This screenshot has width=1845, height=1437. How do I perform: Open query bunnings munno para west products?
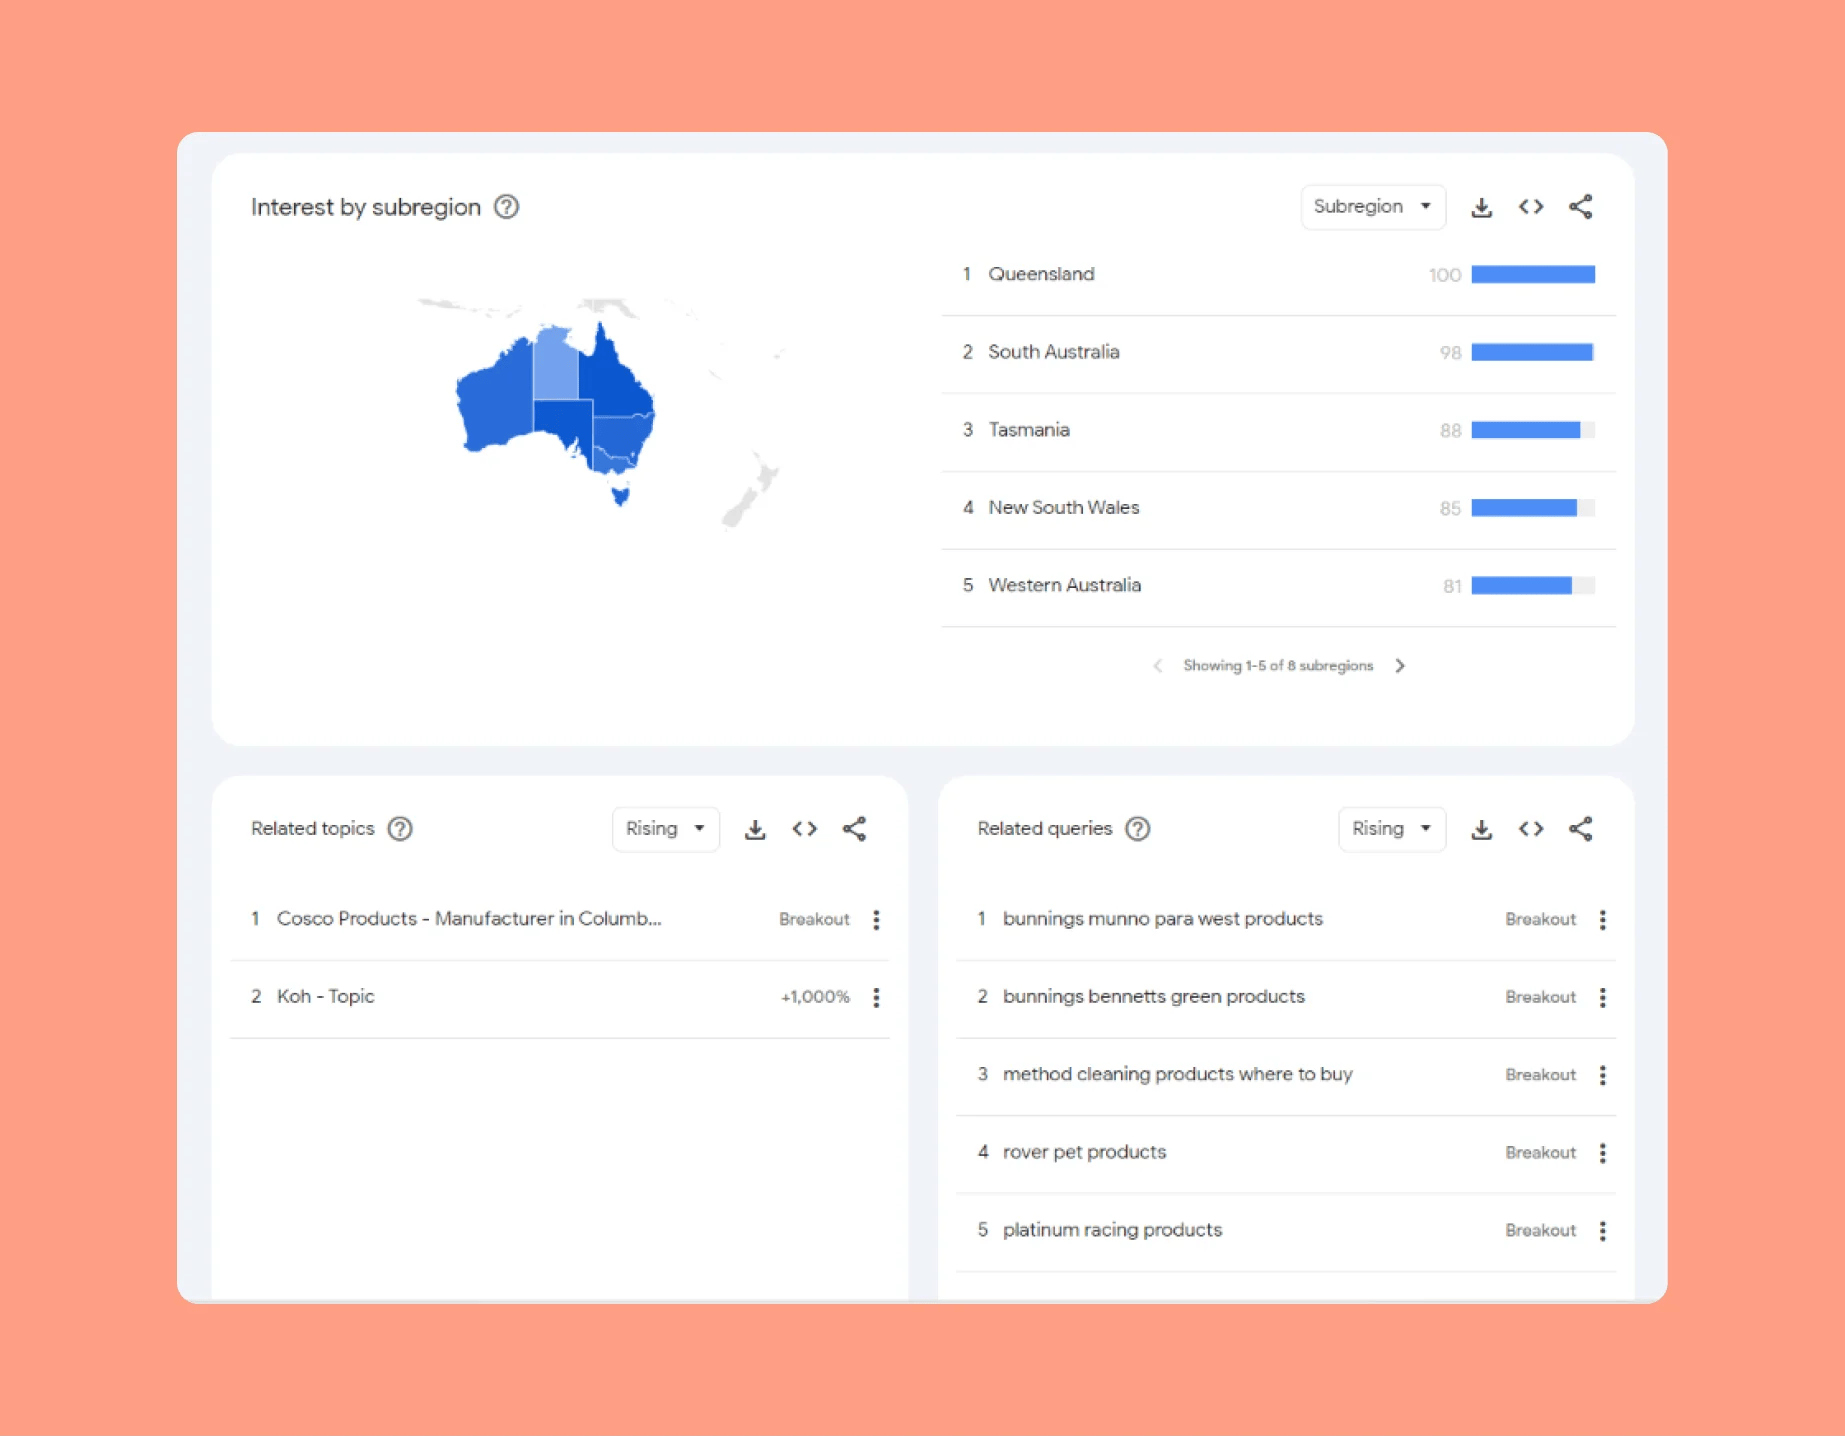tap(1163, 919)
